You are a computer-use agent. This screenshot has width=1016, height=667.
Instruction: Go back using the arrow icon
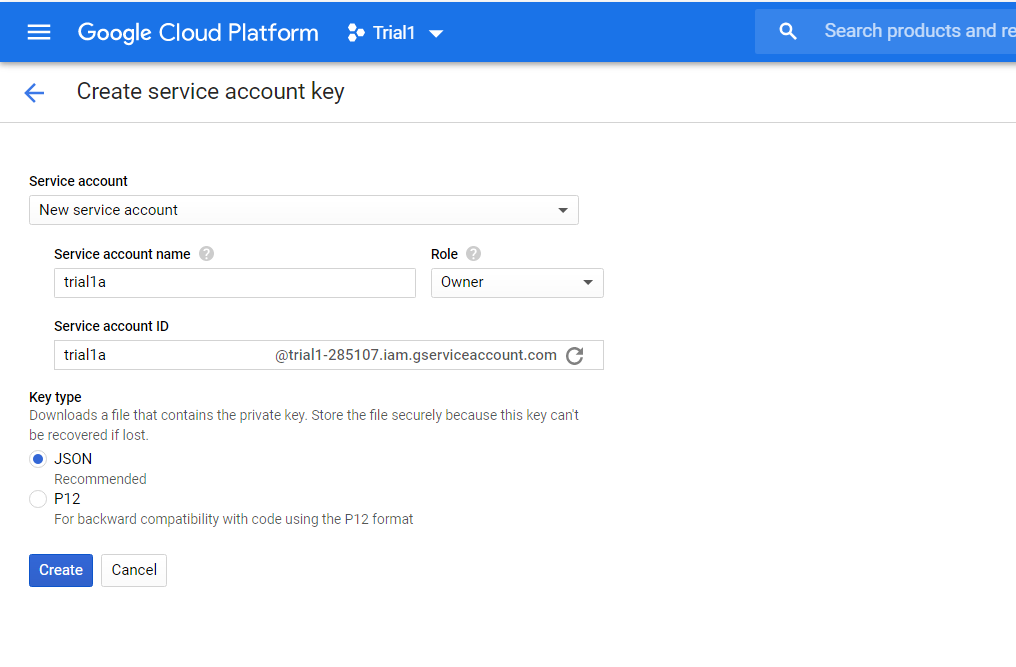pos(34,93)
